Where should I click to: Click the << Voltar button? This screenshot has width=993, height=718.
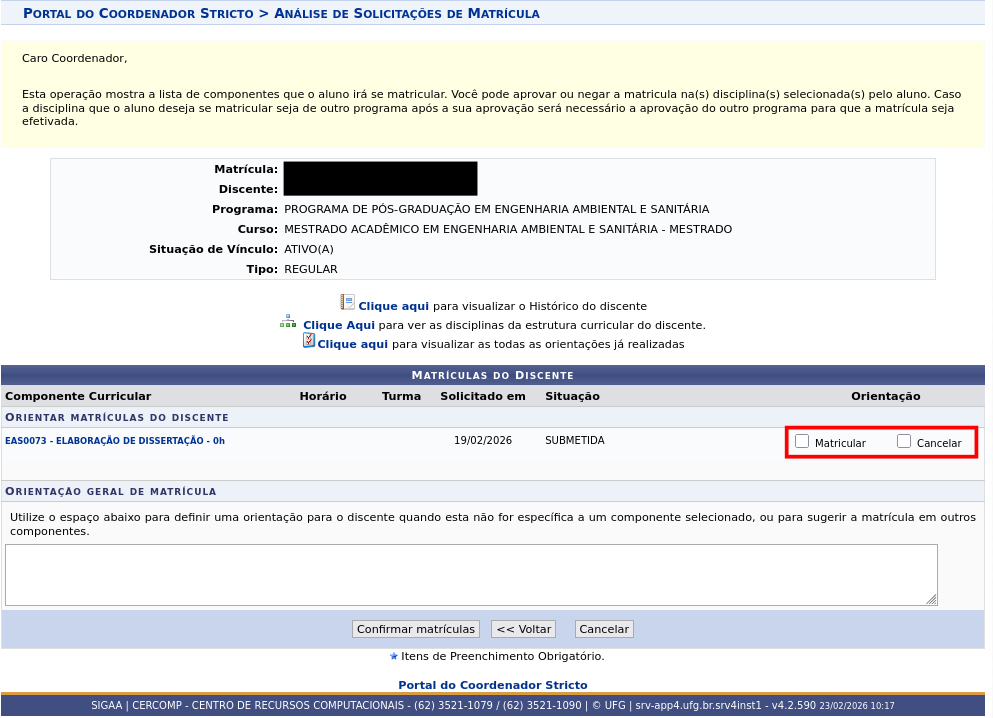click(523, 629)
